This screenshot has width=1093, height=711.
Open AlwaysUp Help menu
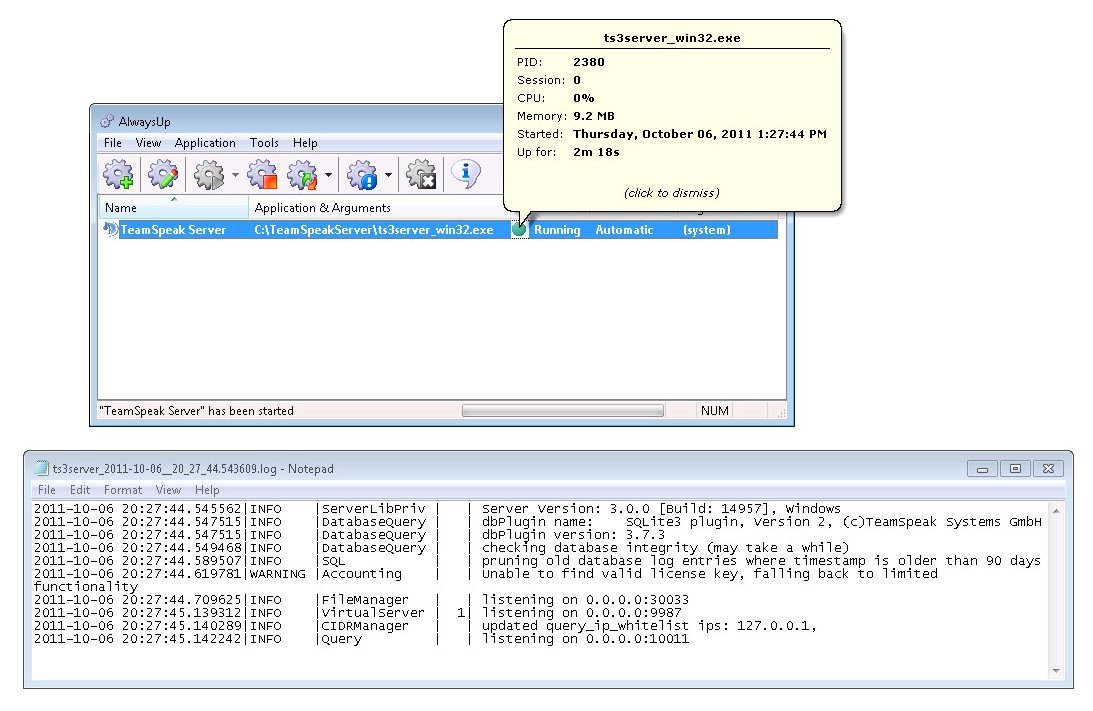point(305,143)
